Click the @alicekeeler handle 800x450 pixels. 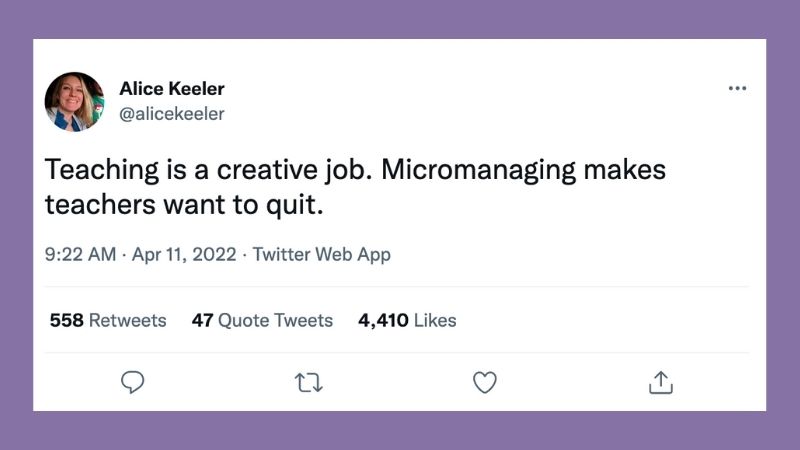(x=172, y=114)
